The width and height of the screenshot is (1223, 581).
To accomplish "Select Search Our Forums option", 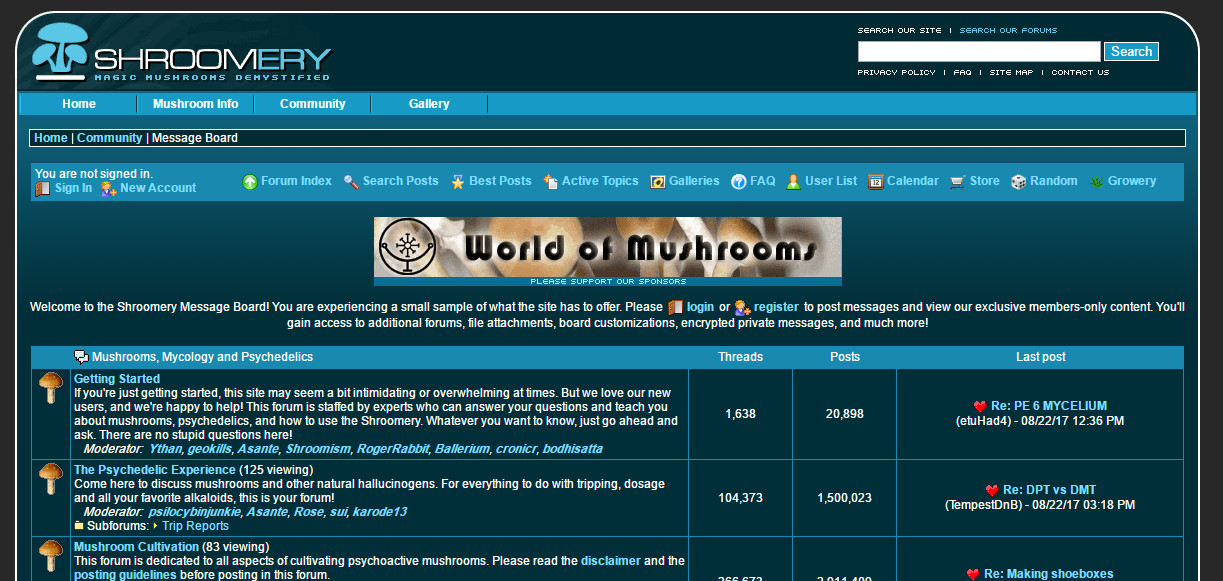I will click(x=1008, y=31).
